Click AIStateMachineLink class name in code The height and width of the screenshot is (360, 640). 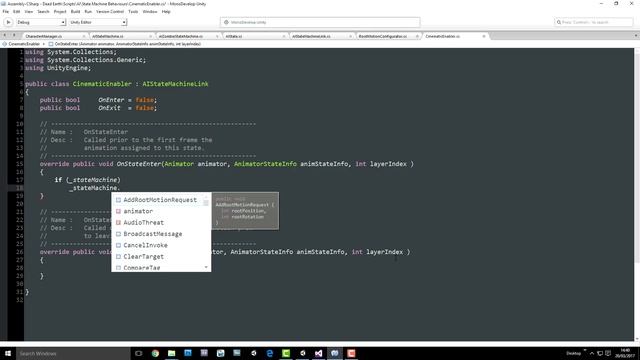pos(175,84)
